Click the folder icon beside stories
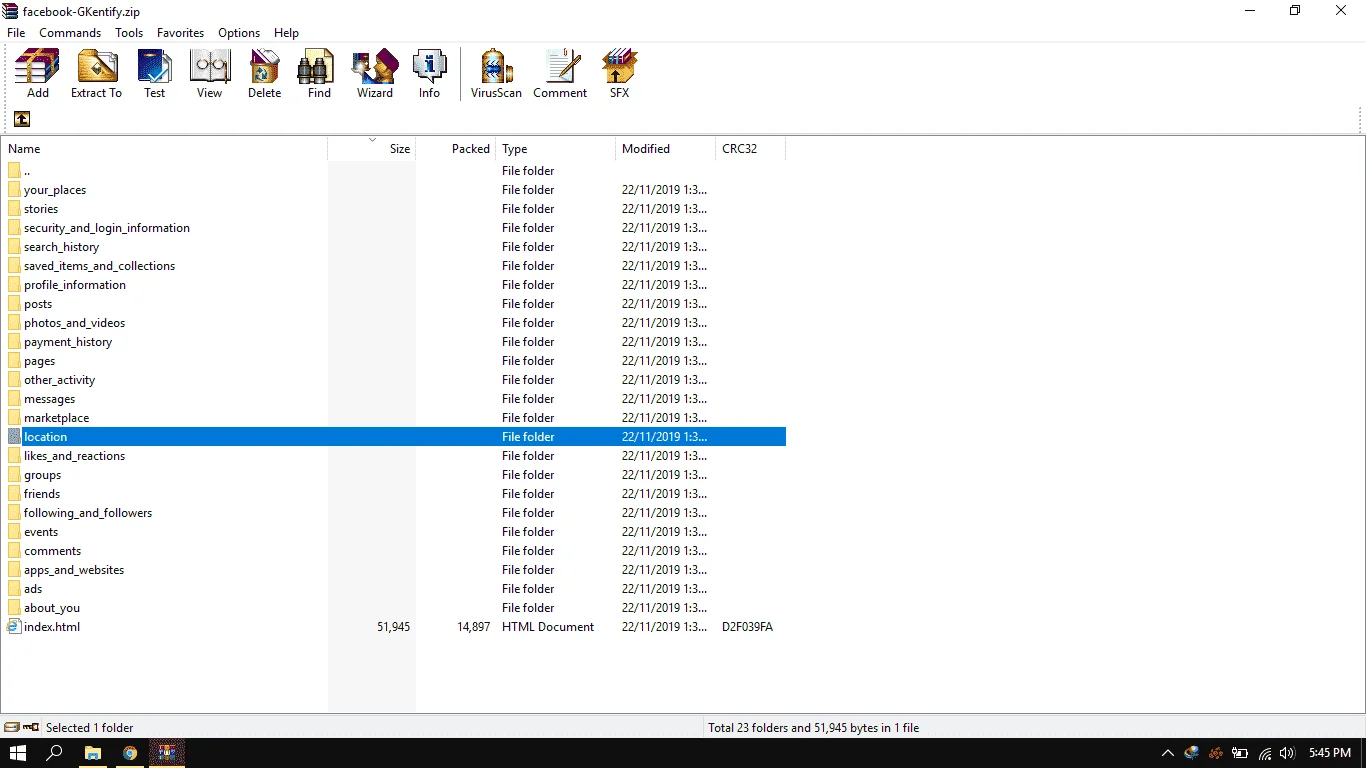Screen dimensions: 1366x768 pos(14,209)
